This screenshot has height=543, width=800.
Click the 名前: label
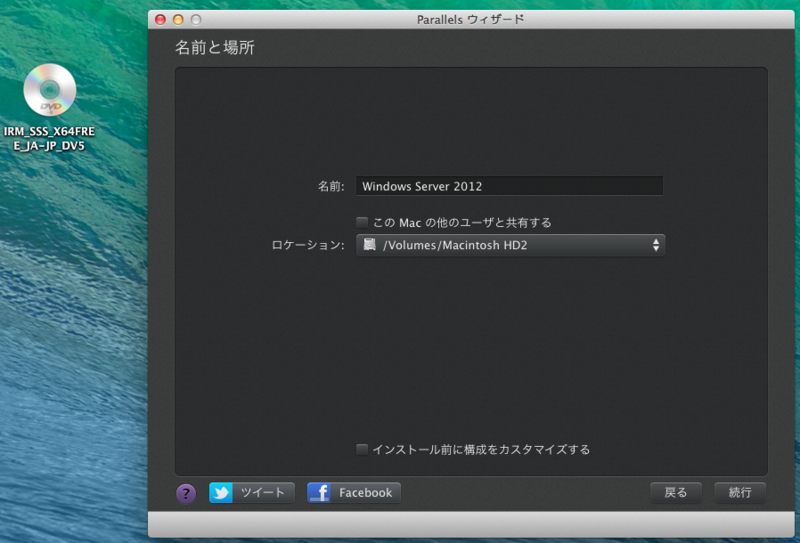tap(331, 186)
